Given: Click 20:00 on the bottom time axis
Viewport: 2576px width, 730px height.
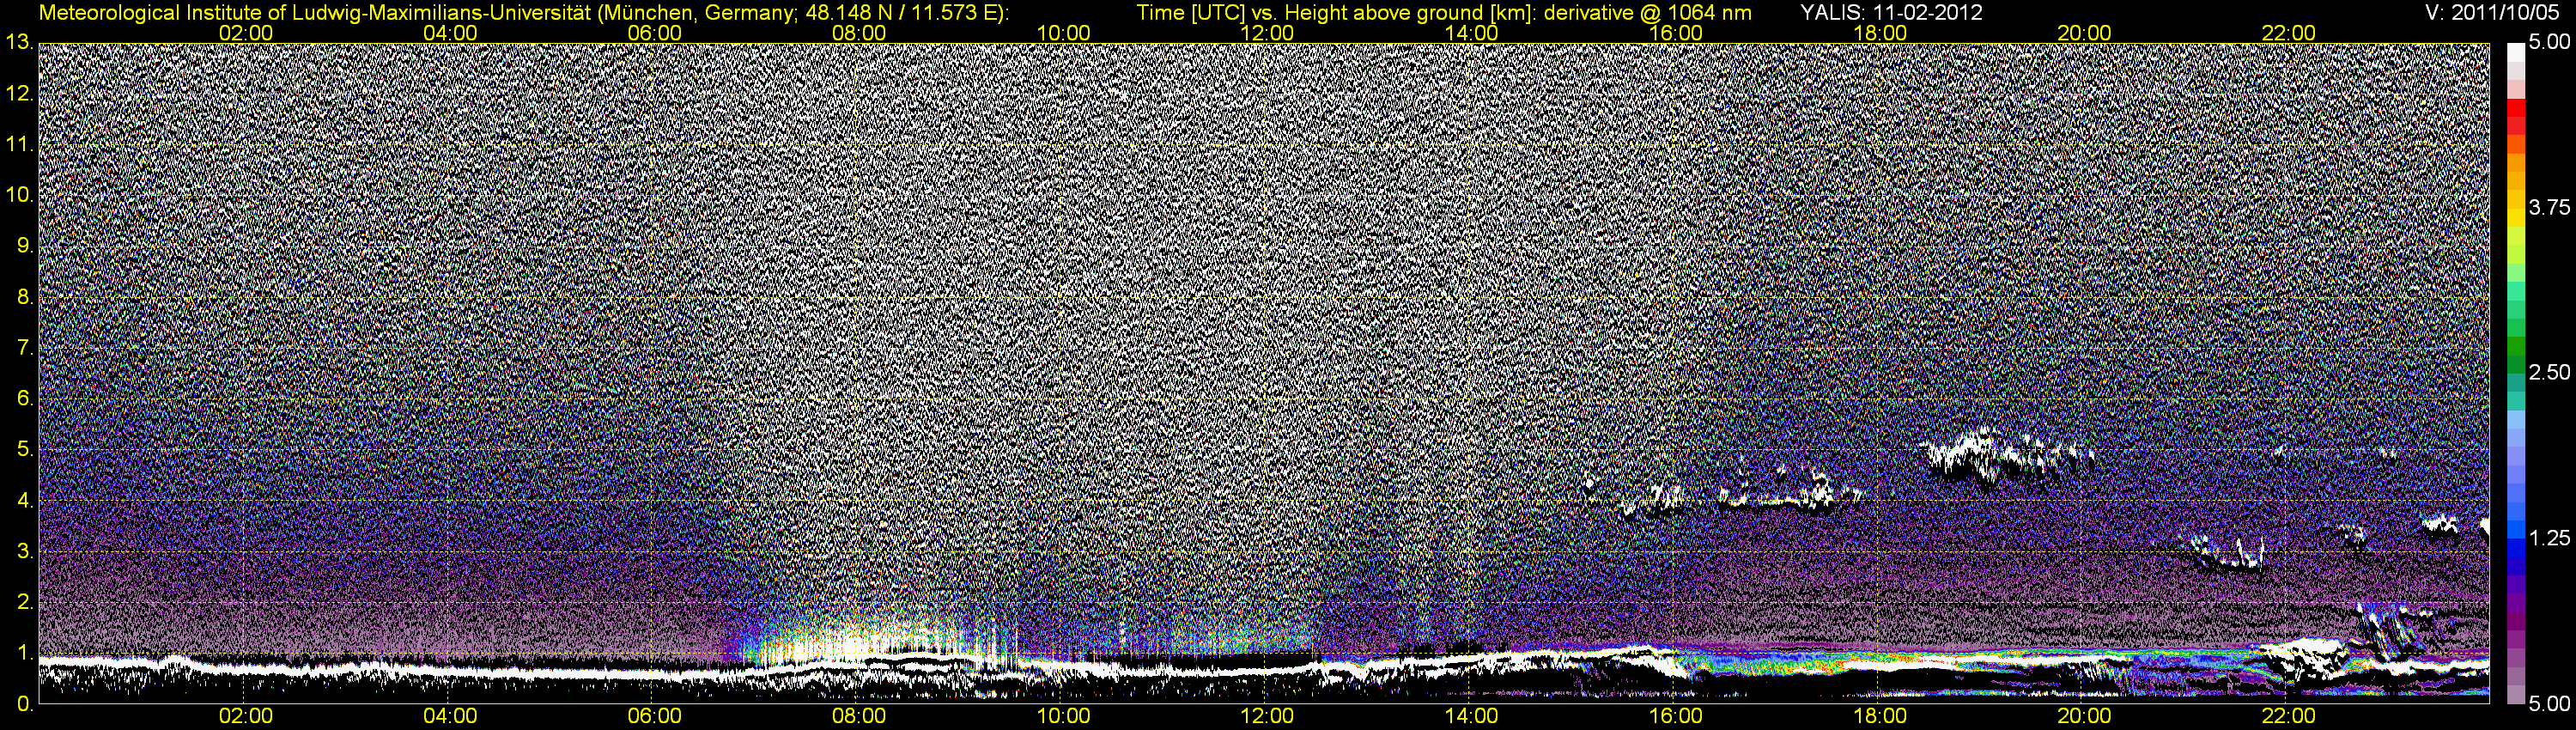Looking at the screenshot, I should click(x=2084, y=717).
